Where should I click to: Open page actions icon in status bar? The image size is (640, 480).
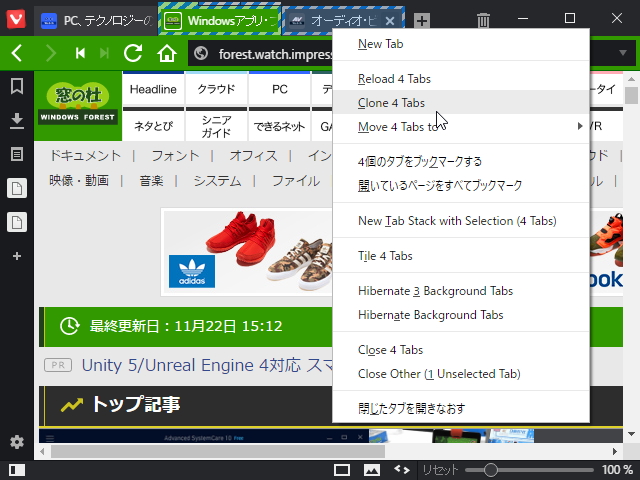pyautogui.click(x=402, y=470)
